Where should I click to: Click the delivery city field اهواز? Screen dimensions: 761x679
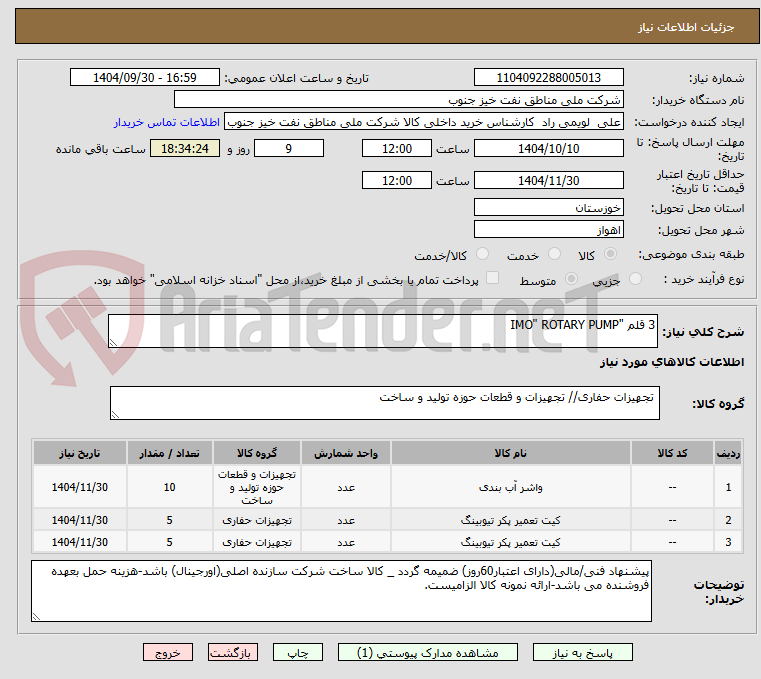tap(548, 230)
